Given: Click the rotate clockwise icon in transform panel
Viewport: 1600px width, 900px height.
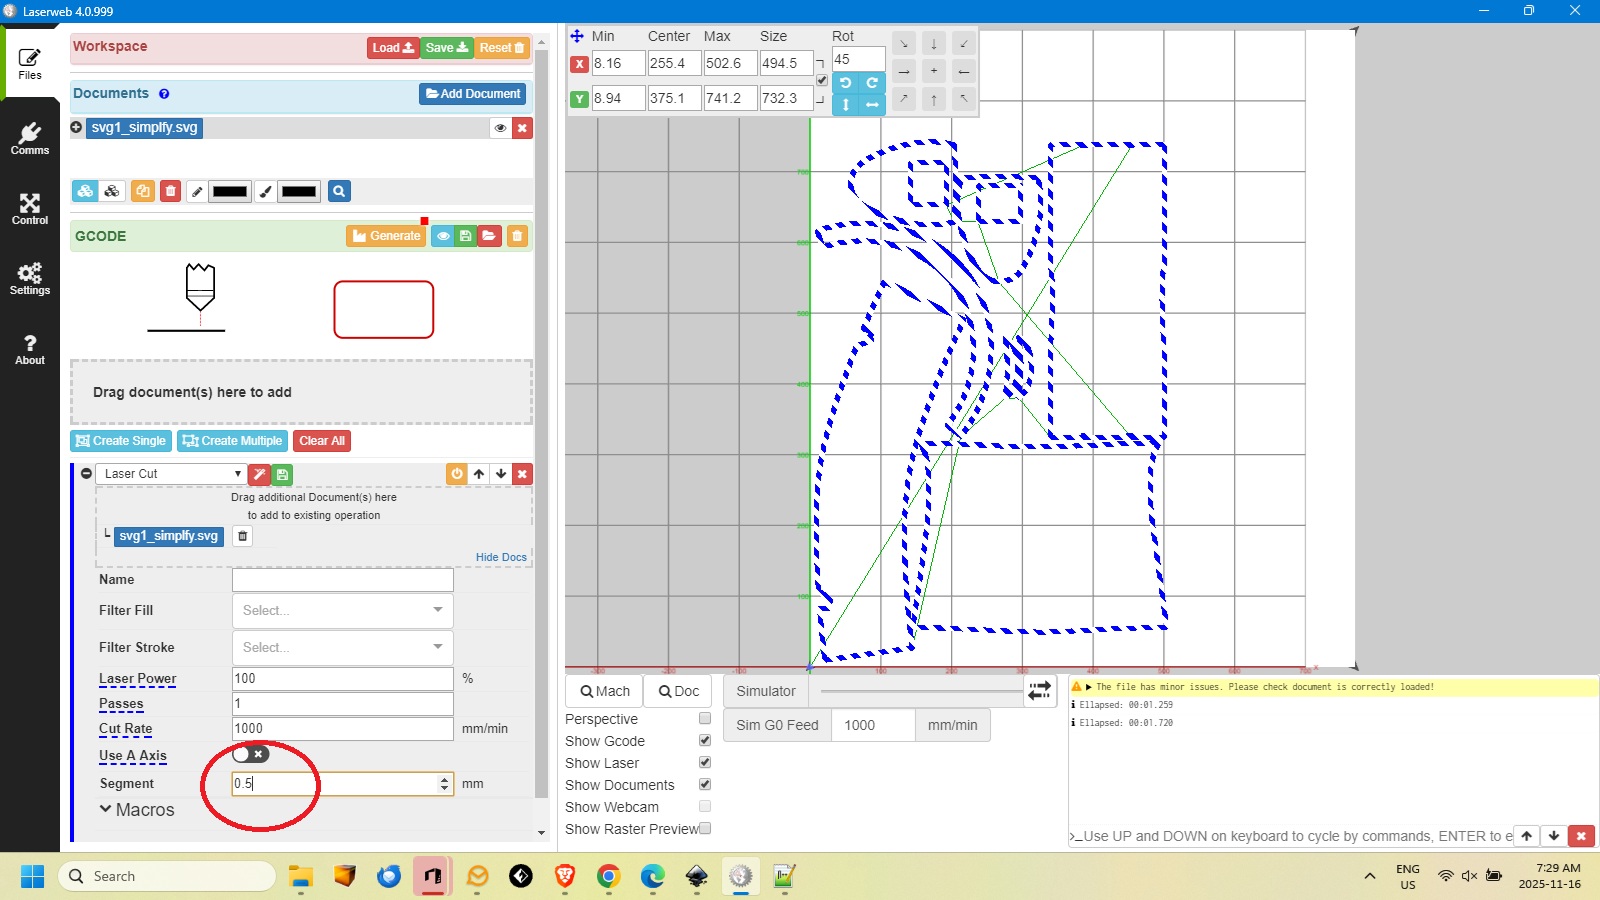Looking at the screenshot, I should tap(872, 83).
